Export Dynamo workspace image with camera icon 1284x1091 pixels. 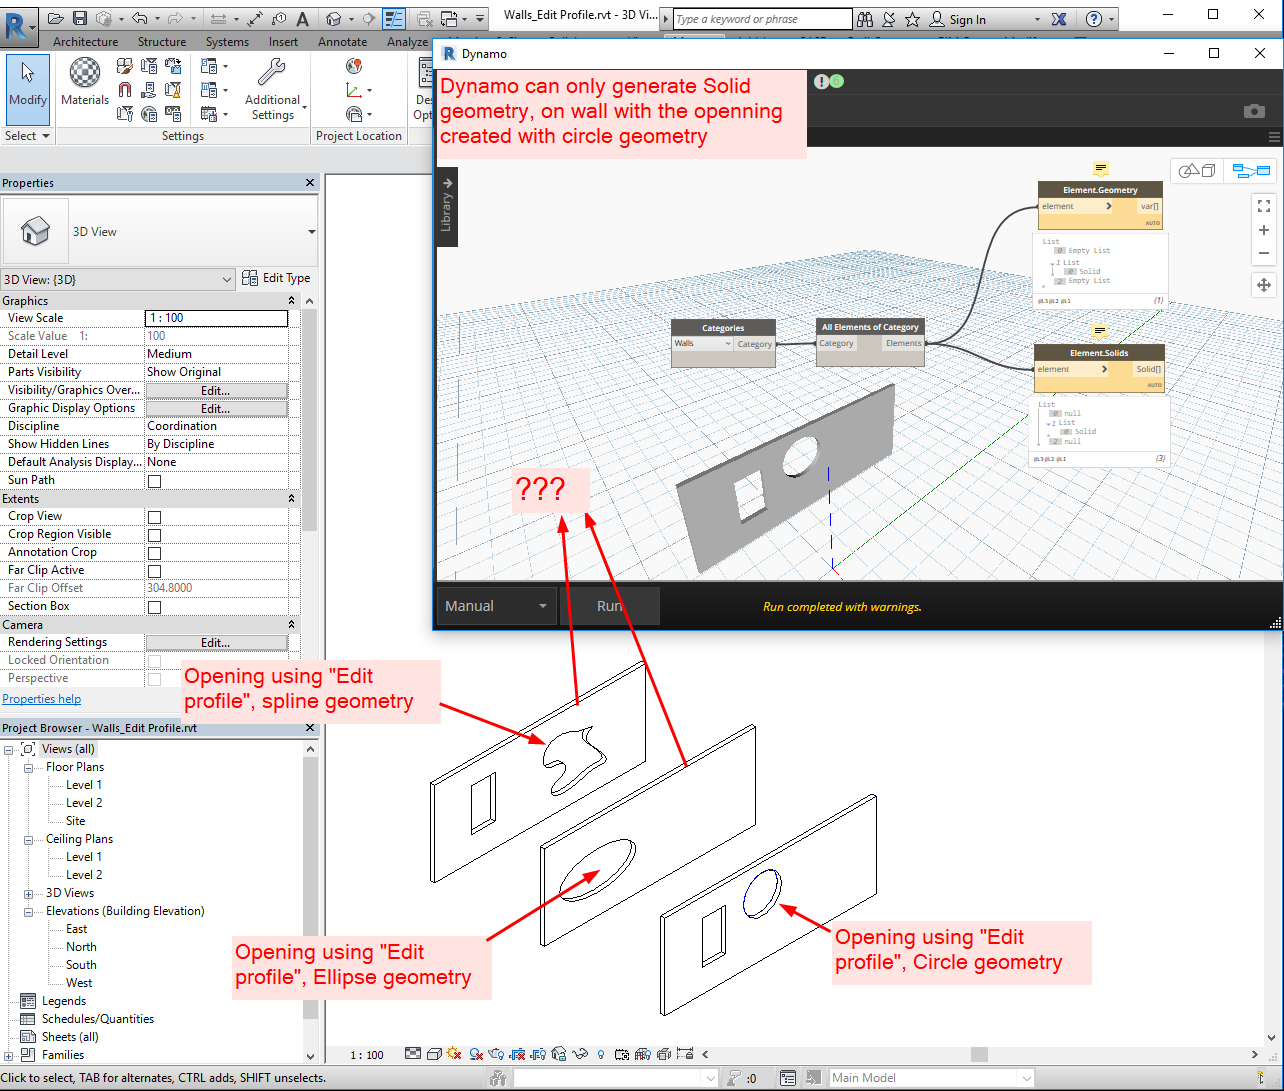(1254, 111)
